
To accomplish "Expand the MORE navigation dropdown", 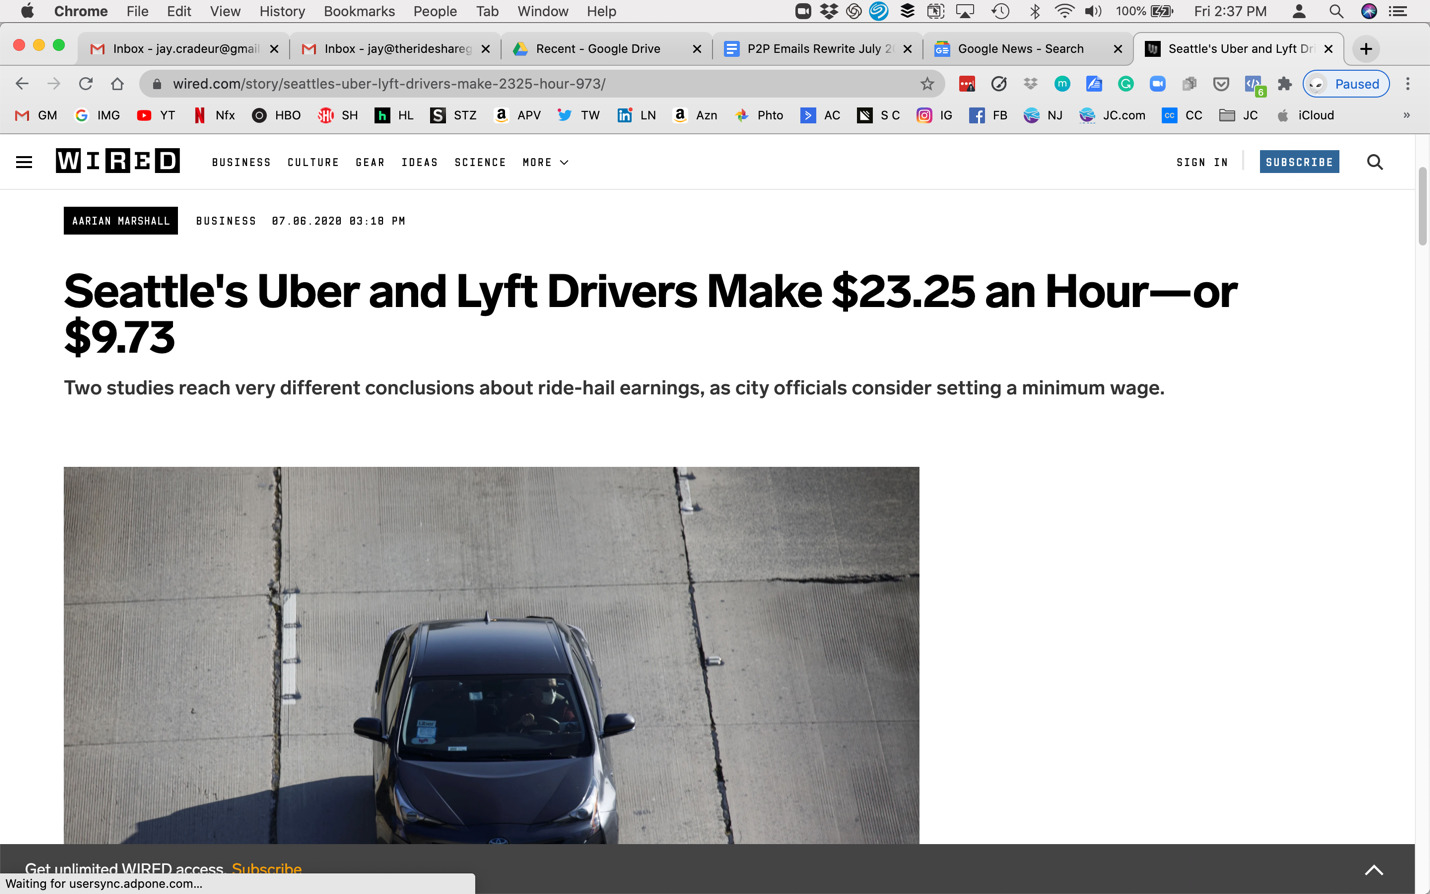I will (x=546, y=162).
